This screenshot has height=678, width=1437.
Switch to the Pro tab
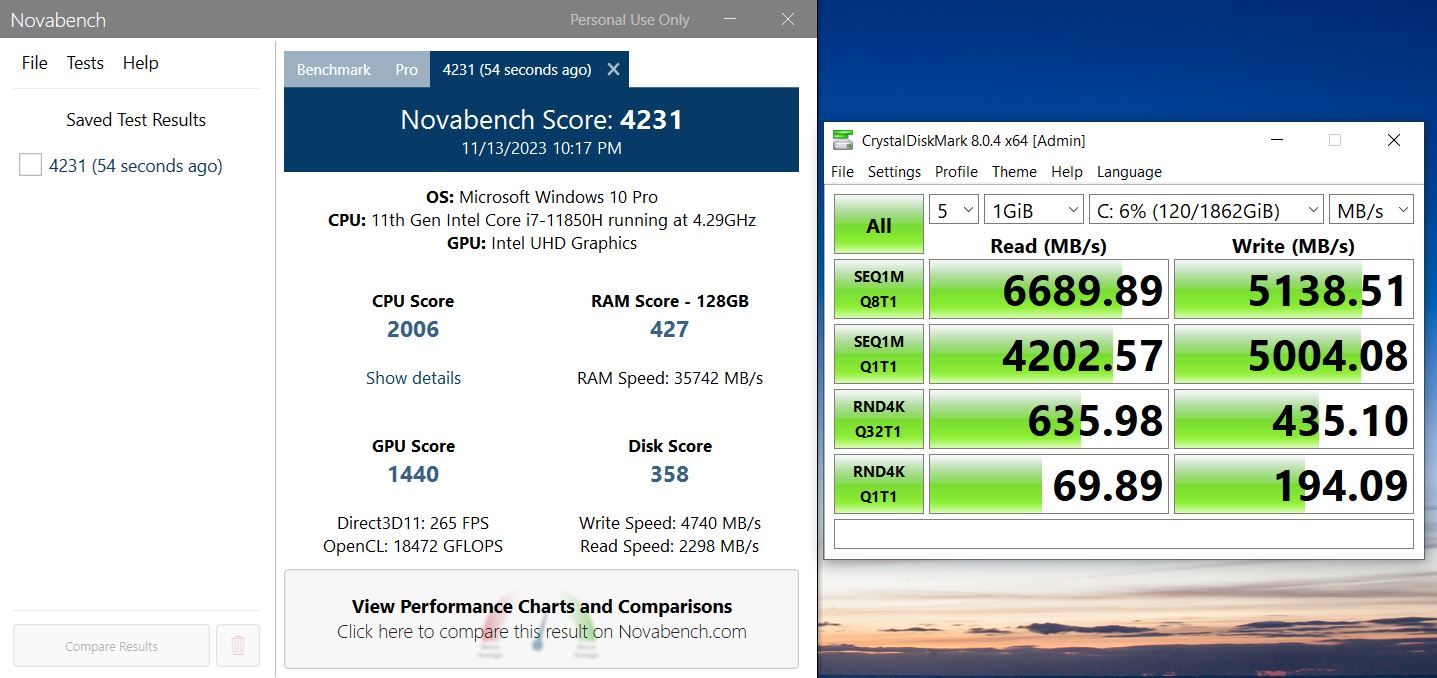[x=406, y=70]
